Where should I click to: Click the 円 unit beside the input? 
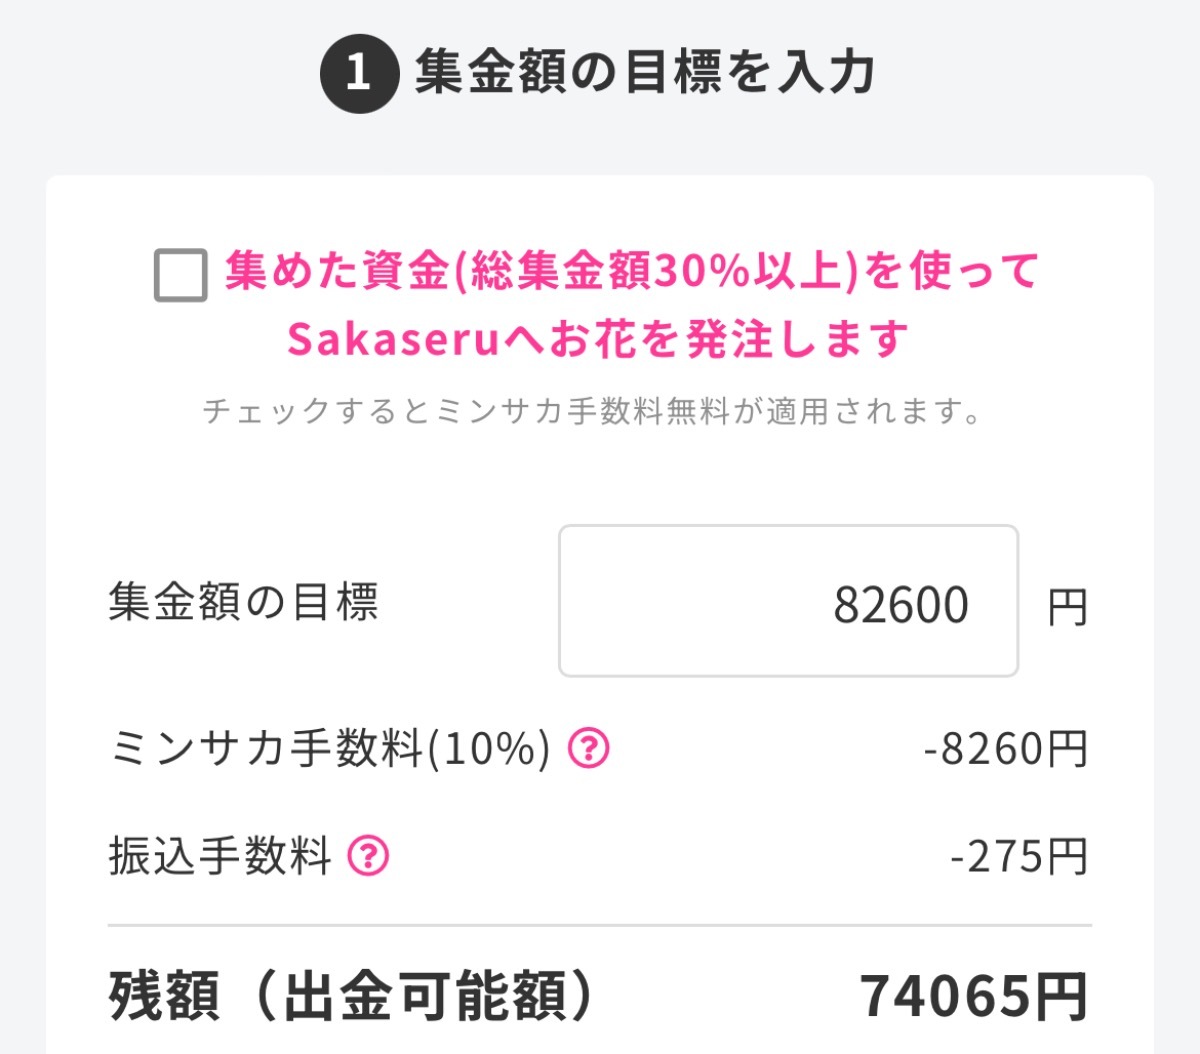(x=1067, y=607)
